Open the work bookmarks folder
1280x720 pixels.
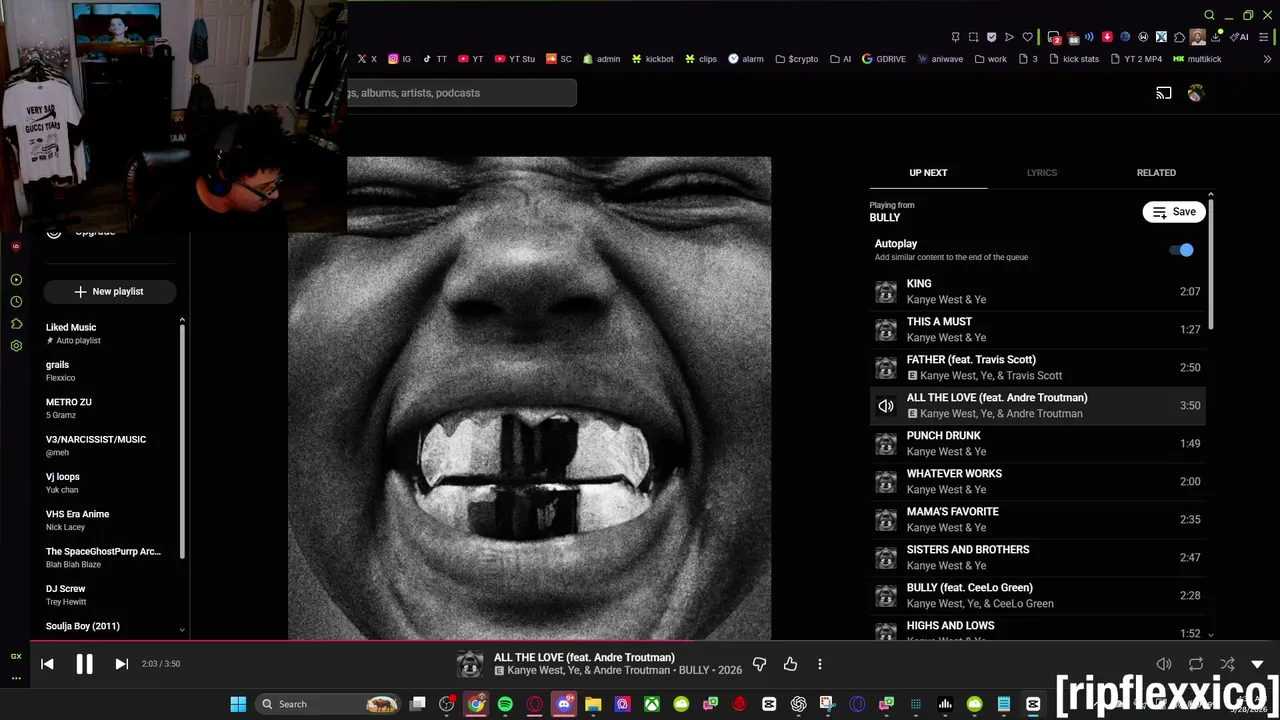[990, 59]
